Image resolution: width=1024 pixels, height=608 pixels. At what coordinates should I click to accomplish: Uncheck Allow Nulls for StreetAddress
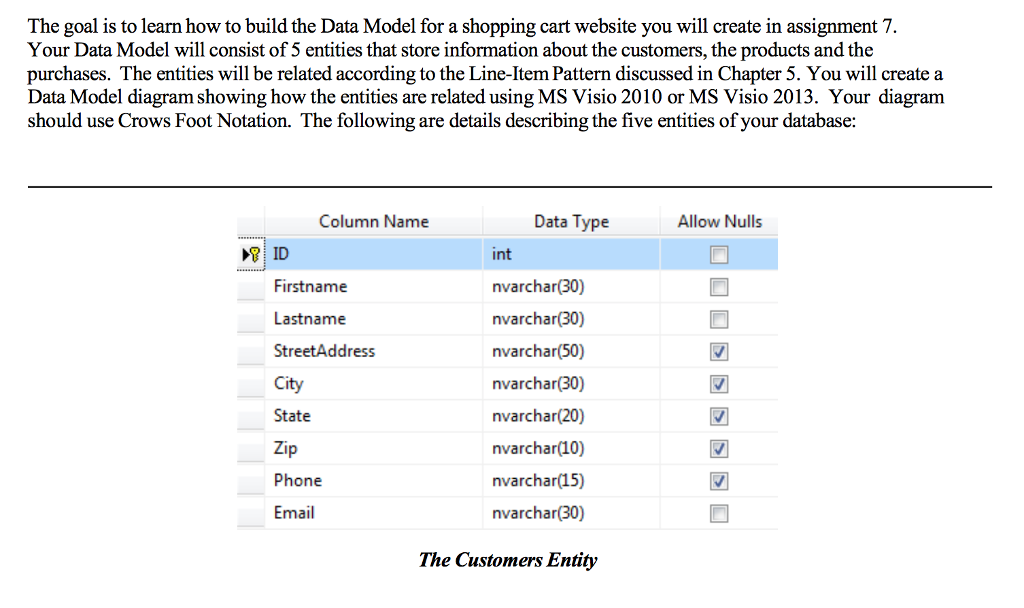pos(719,351)
